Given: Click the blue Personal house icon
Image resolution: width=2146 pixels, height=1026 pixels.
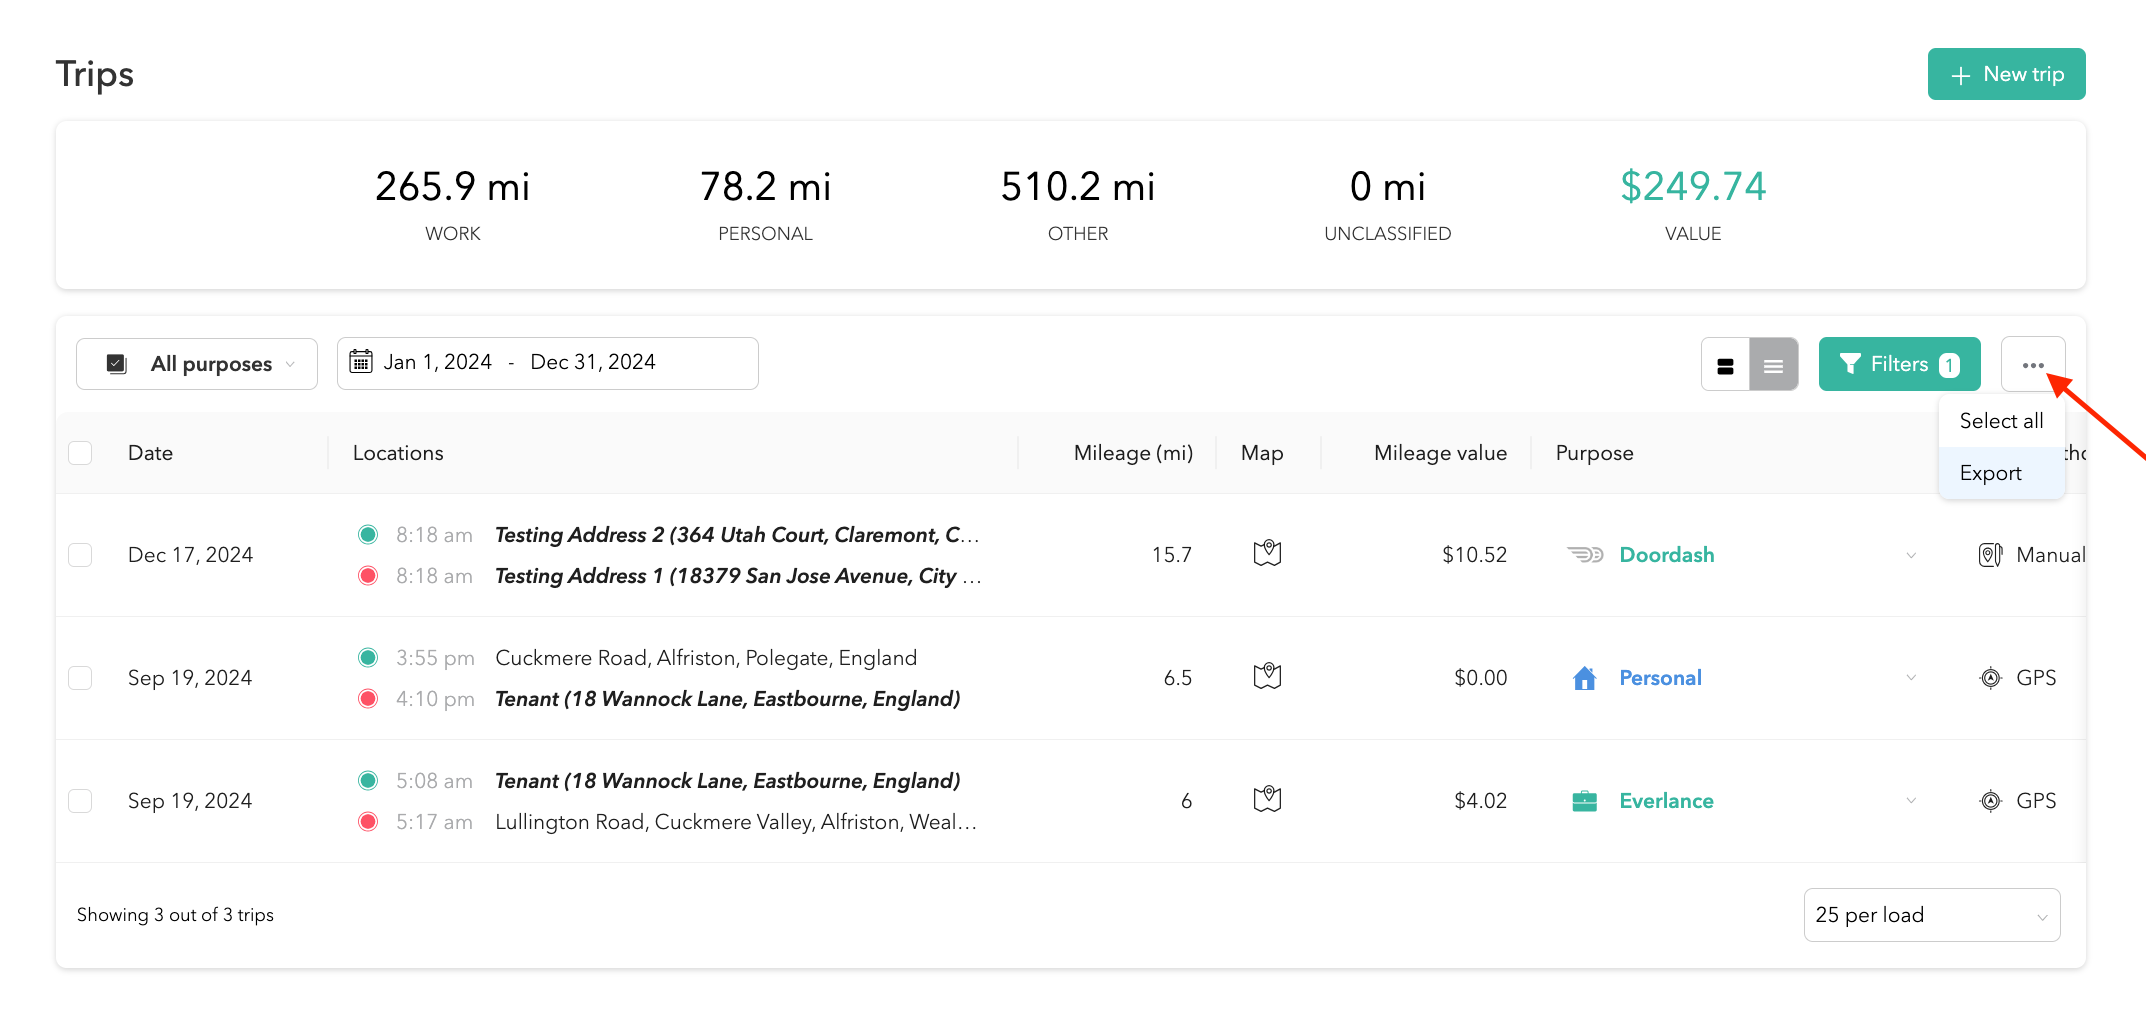Looking at the screenshot, I should 1584,678.
